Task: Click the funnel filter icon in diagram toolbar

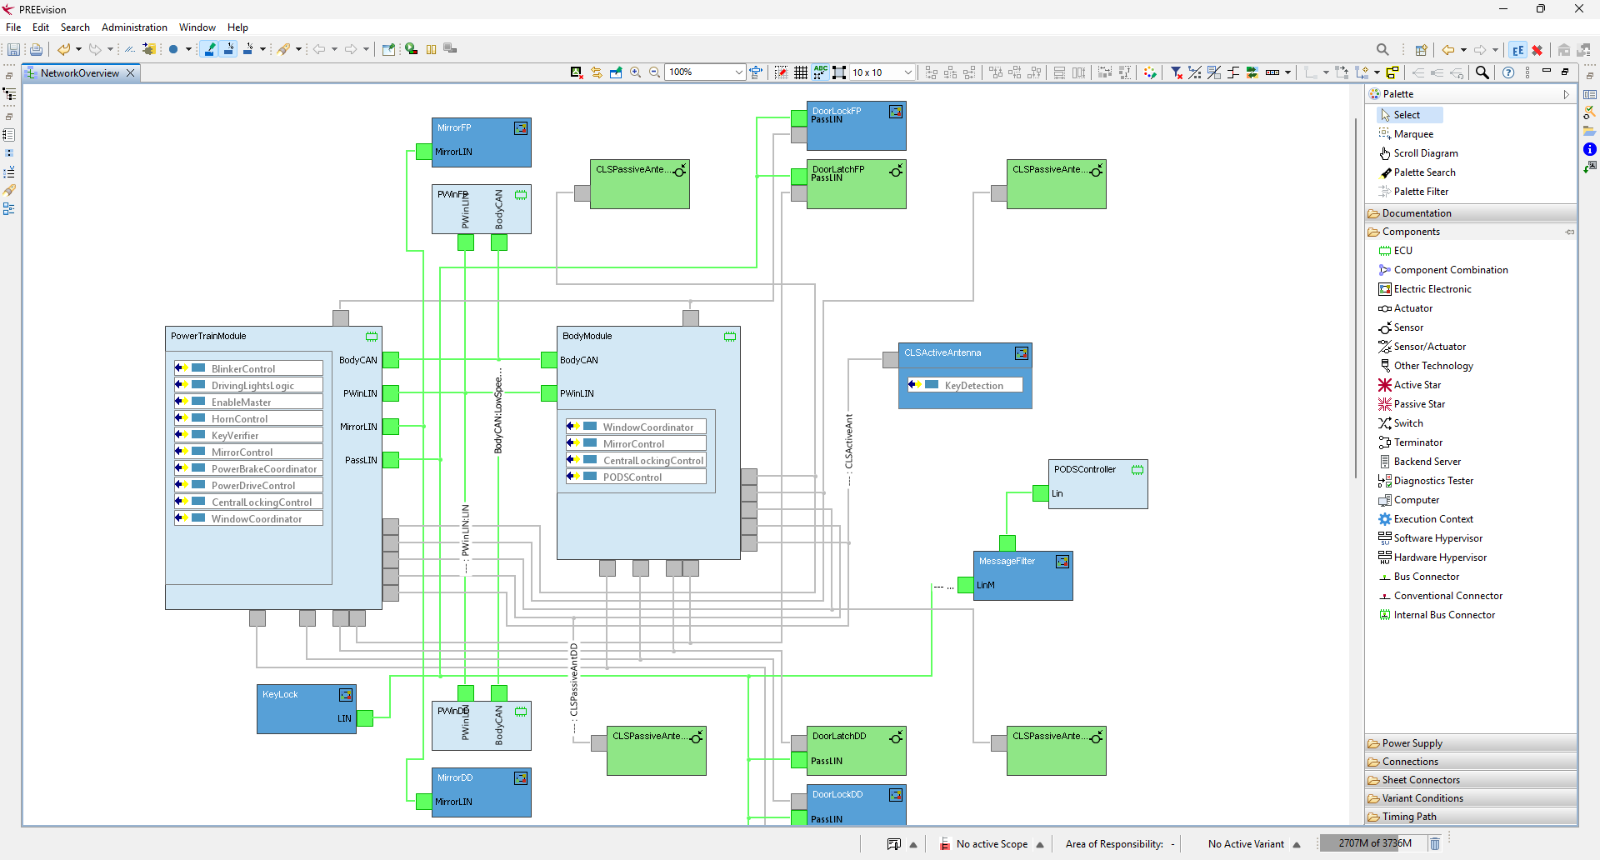Action: click(x=1177, y=72)
